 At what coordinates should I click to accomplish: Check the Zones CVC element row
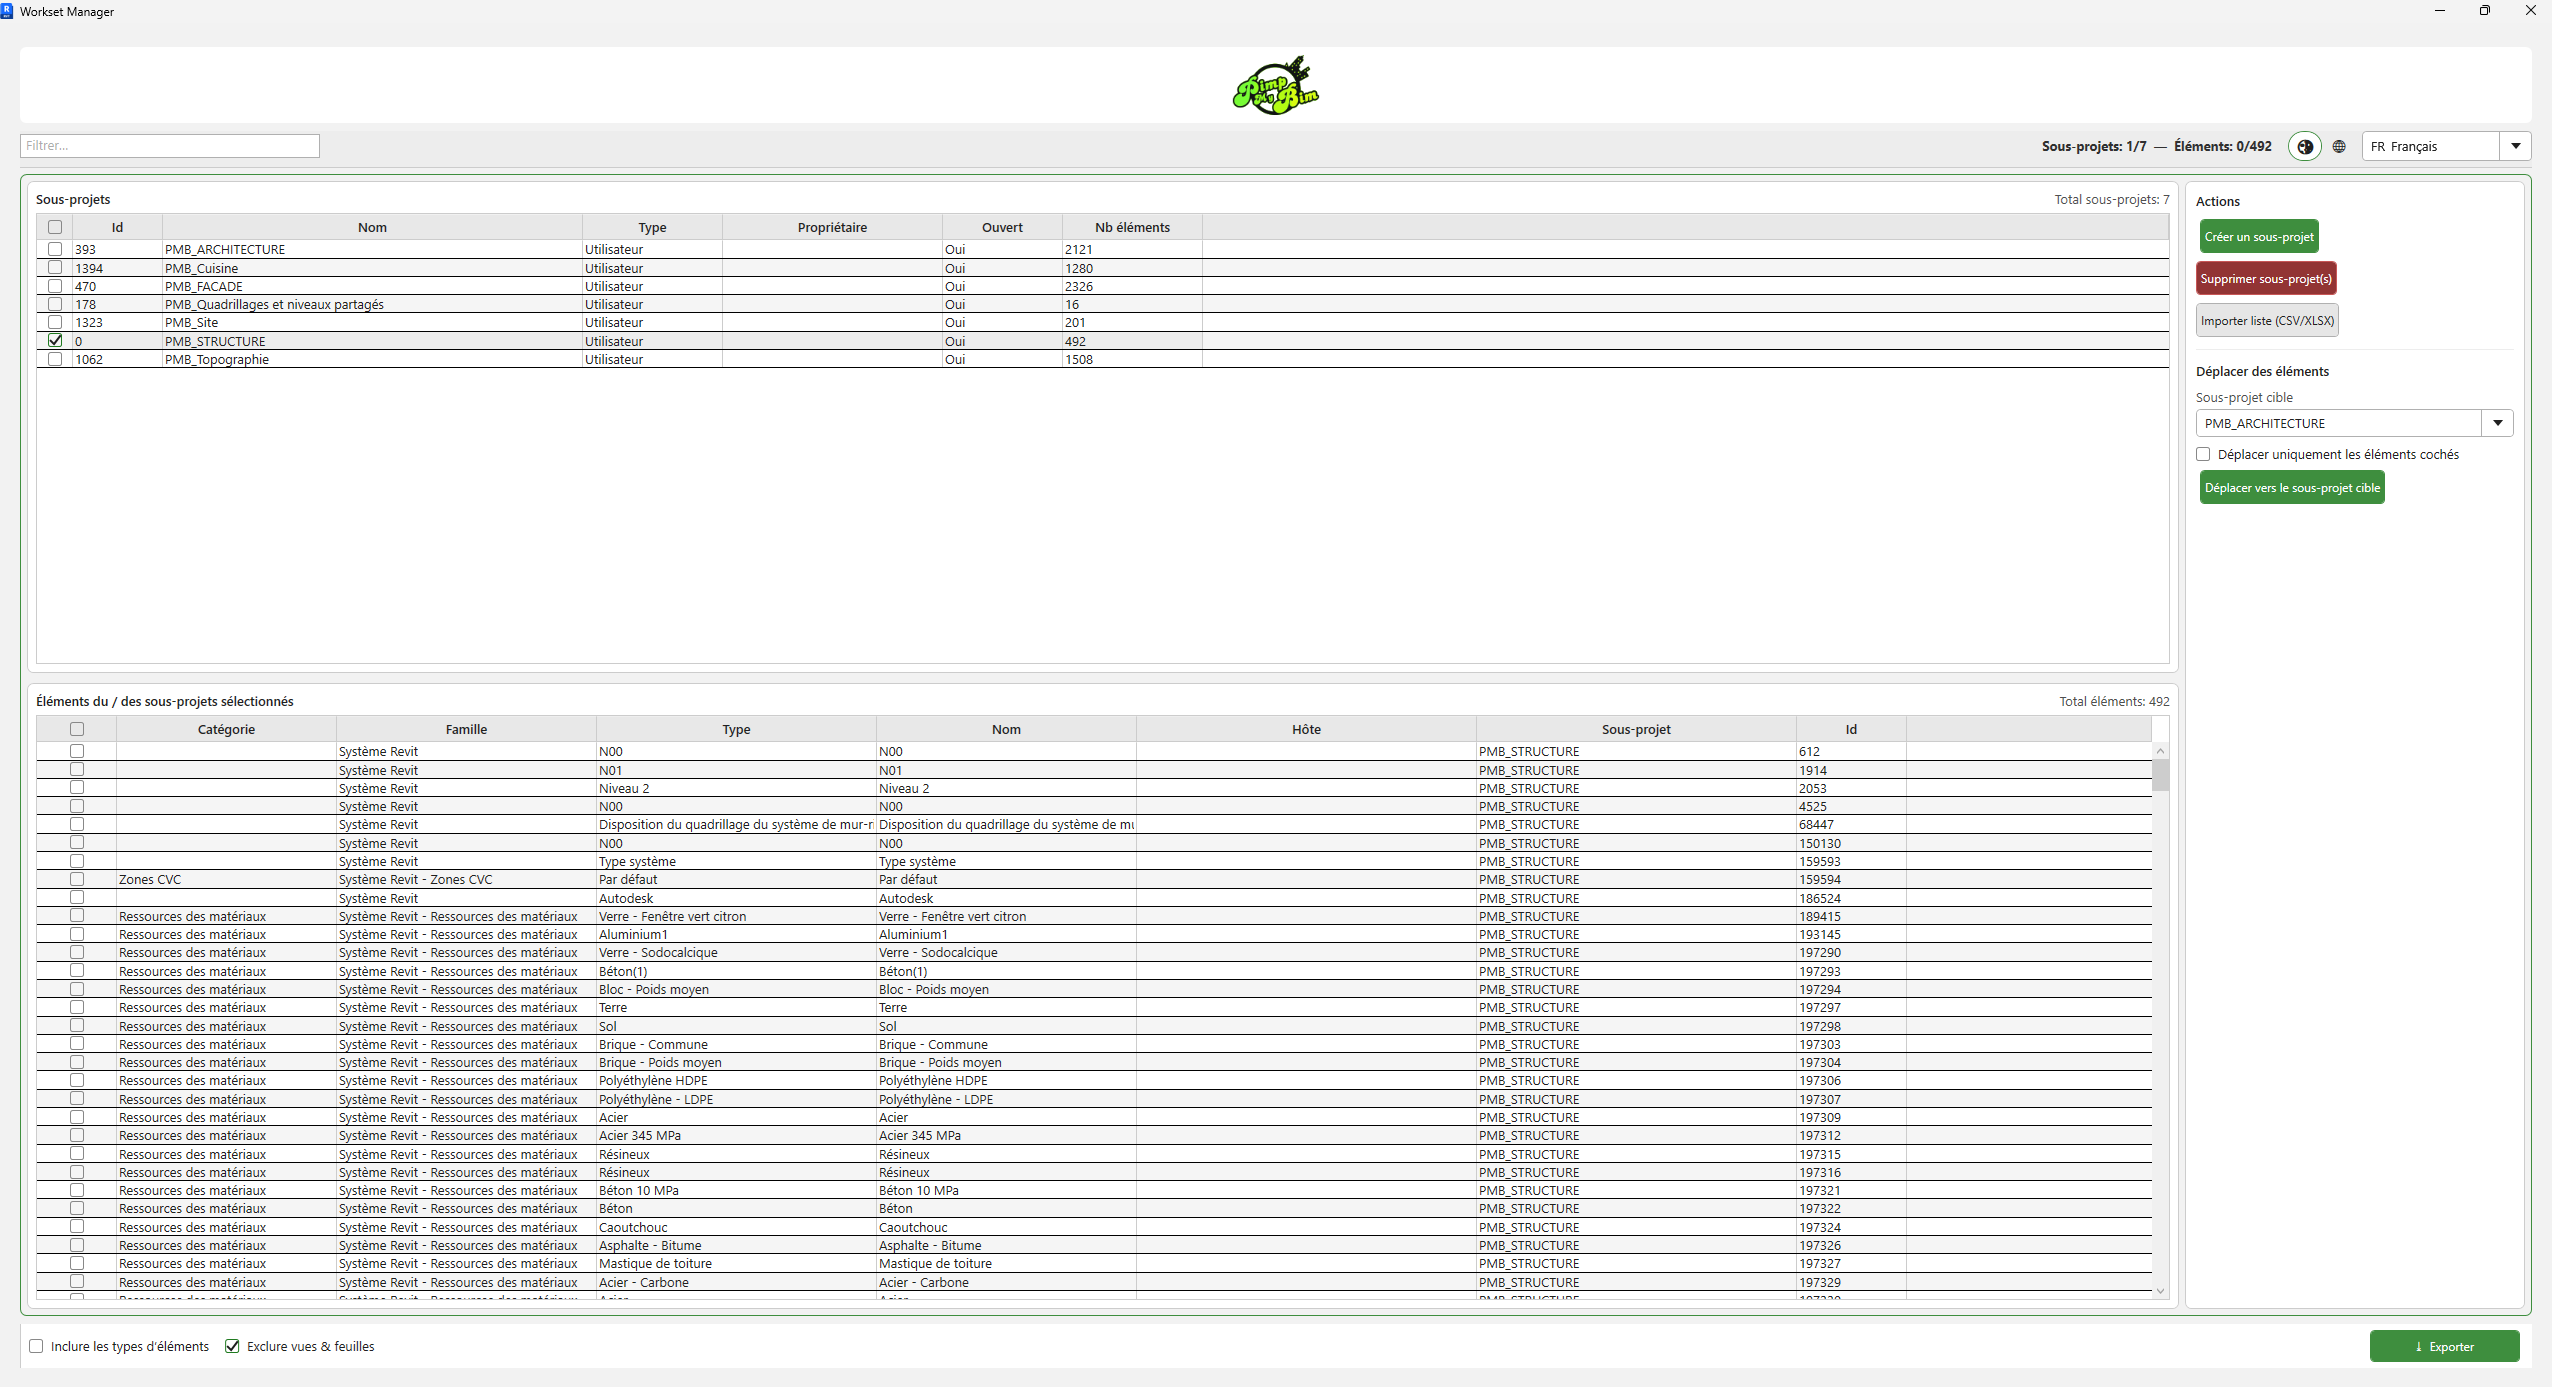(77, 879)
